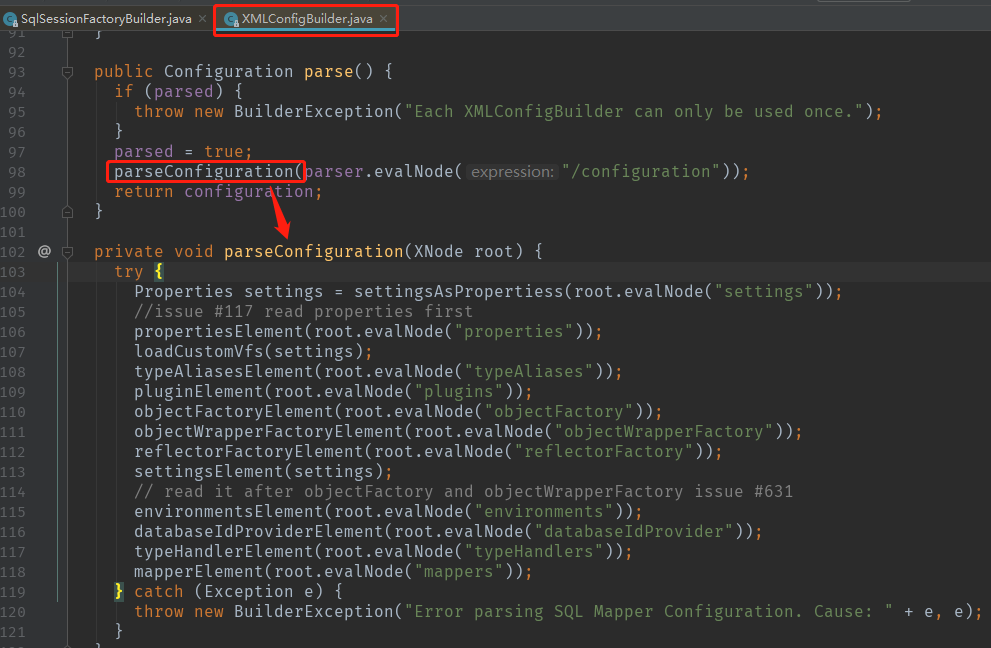This screenshot has height=648, width=991.
Task: Click the parse method name on line 93
Action: click(x=329, y=71)
